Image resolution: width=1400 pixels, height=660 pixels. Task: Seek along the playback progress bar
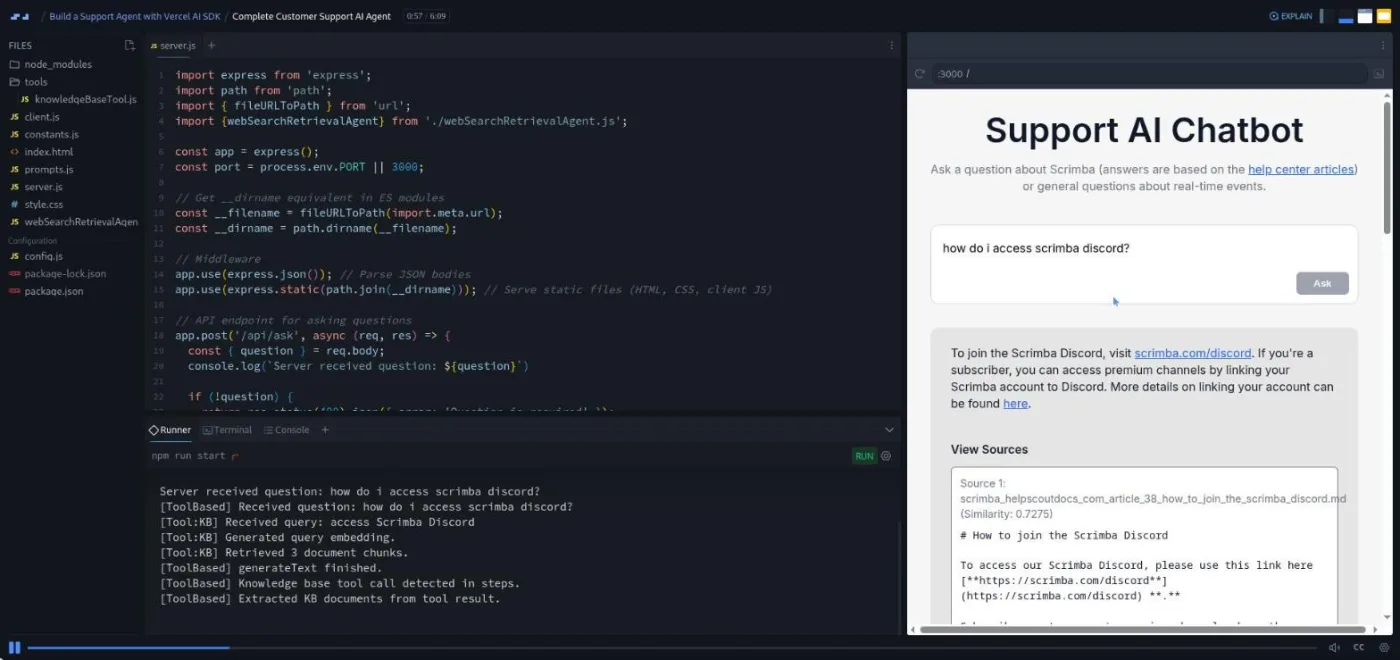[670, 648]
